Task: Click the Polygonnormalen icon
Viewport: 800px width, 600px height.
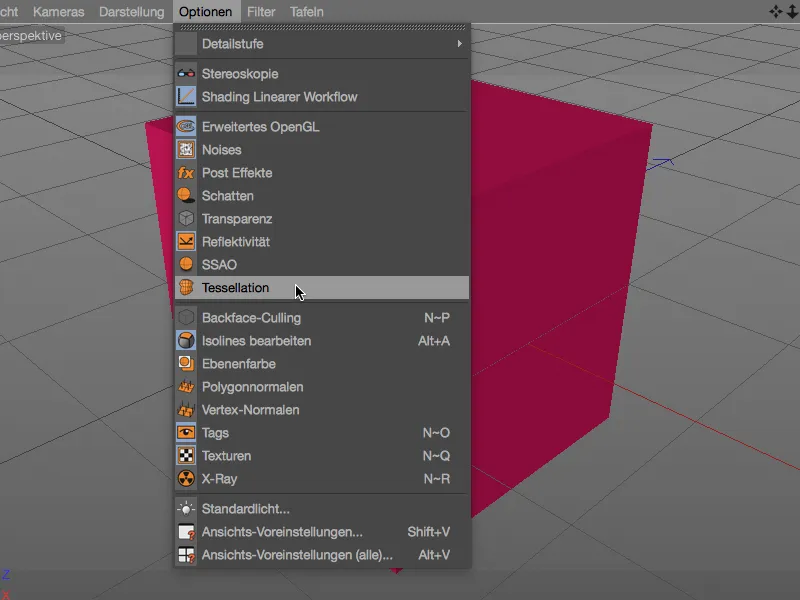Action: (186, 386)
